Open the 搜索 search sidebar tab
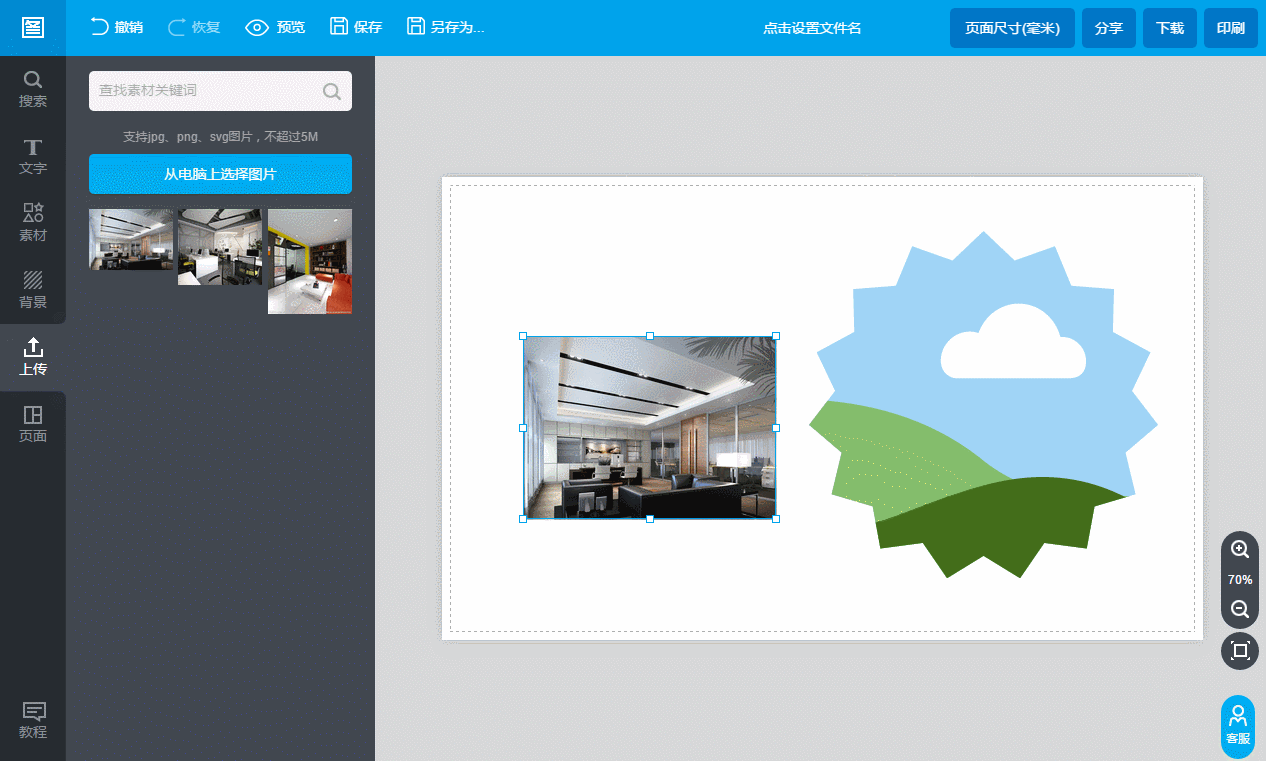 [x=33, y=89]
